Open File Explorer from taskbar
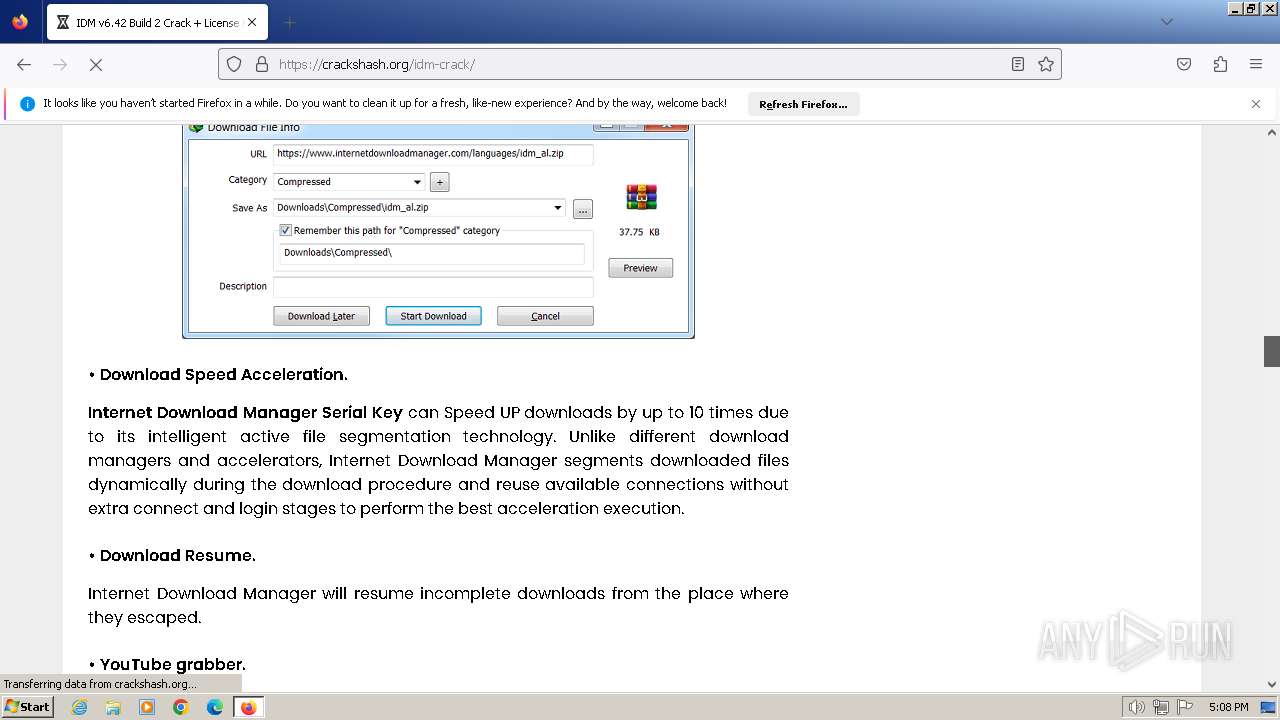 click(x=113, y=707)
